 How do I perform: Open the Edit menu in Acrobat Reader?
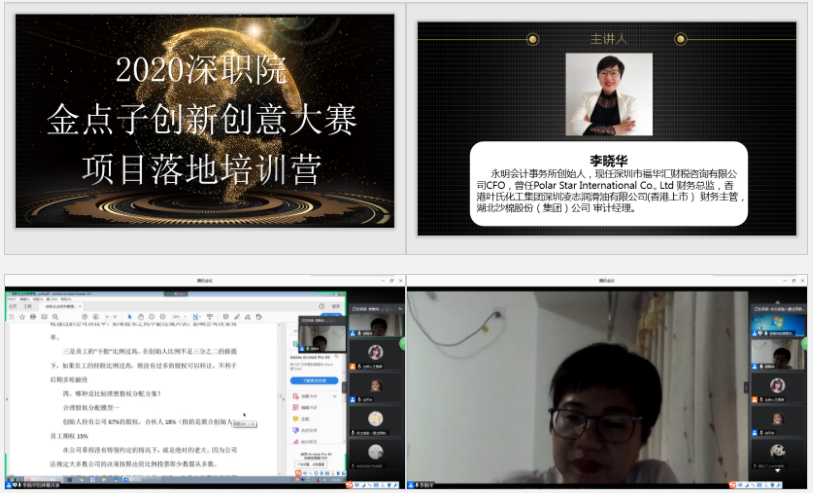24,299
